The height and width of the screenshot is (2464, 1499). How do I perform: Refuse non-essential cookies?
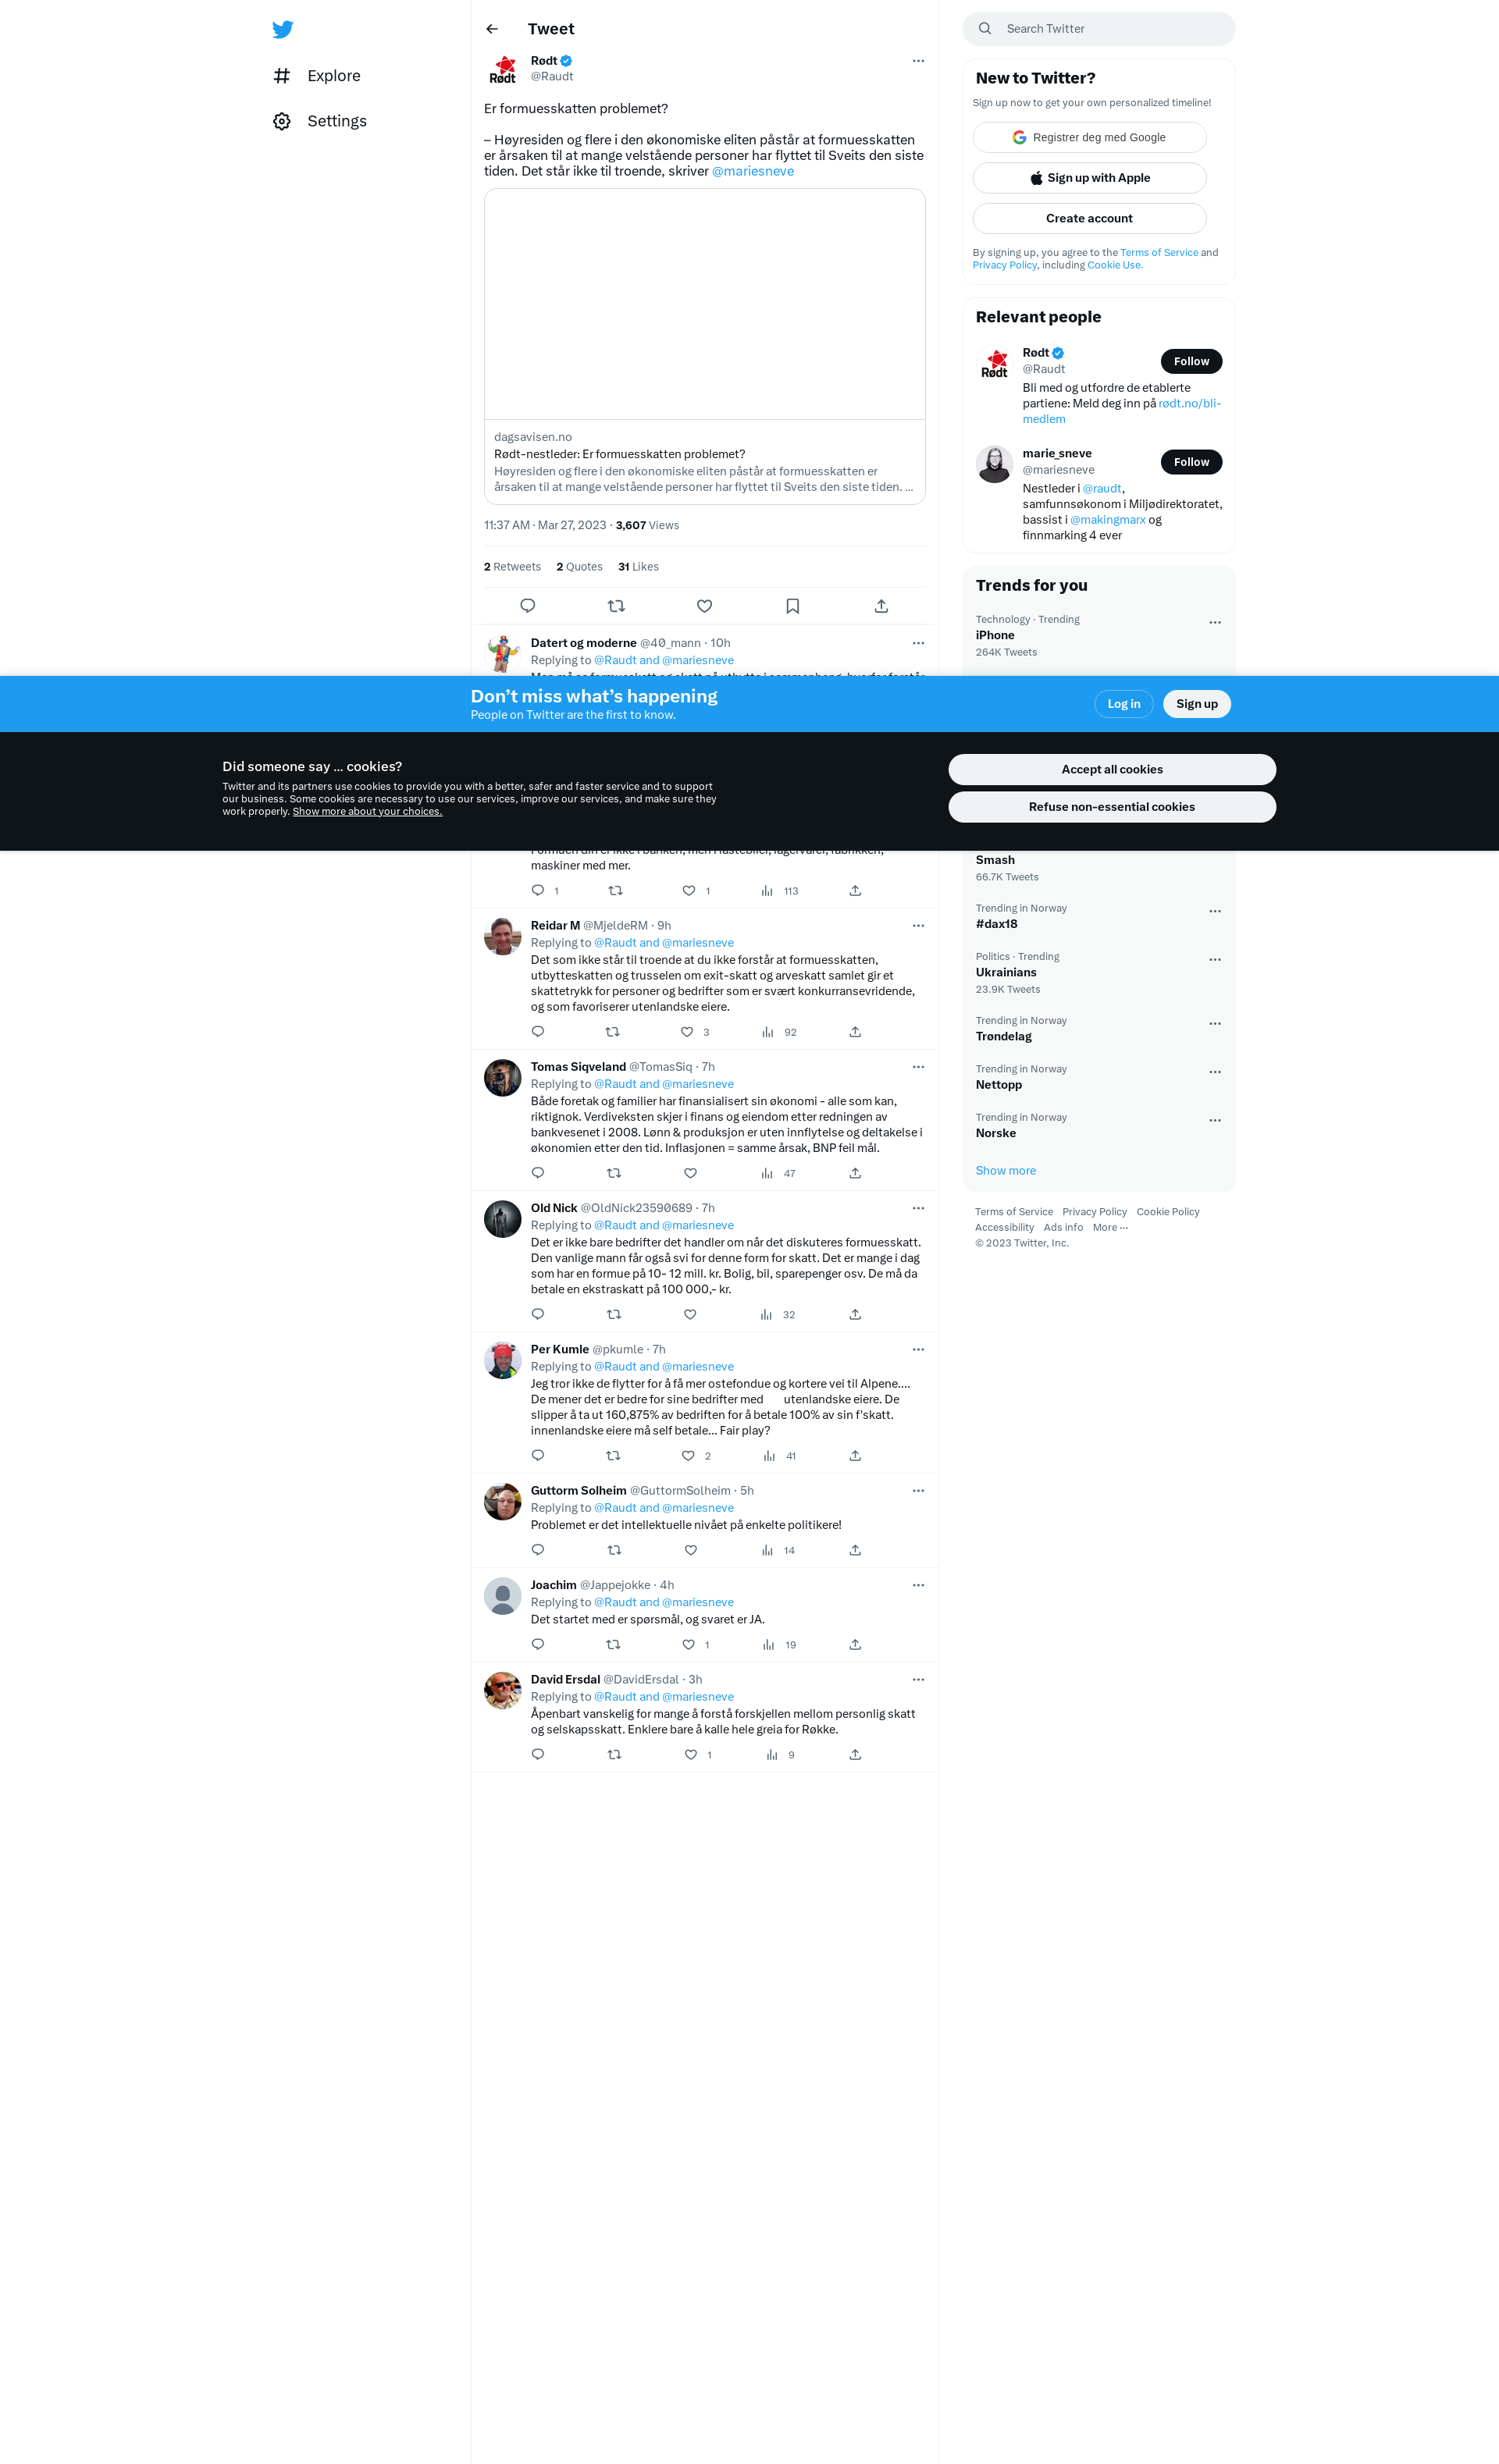coord(1112,807)
